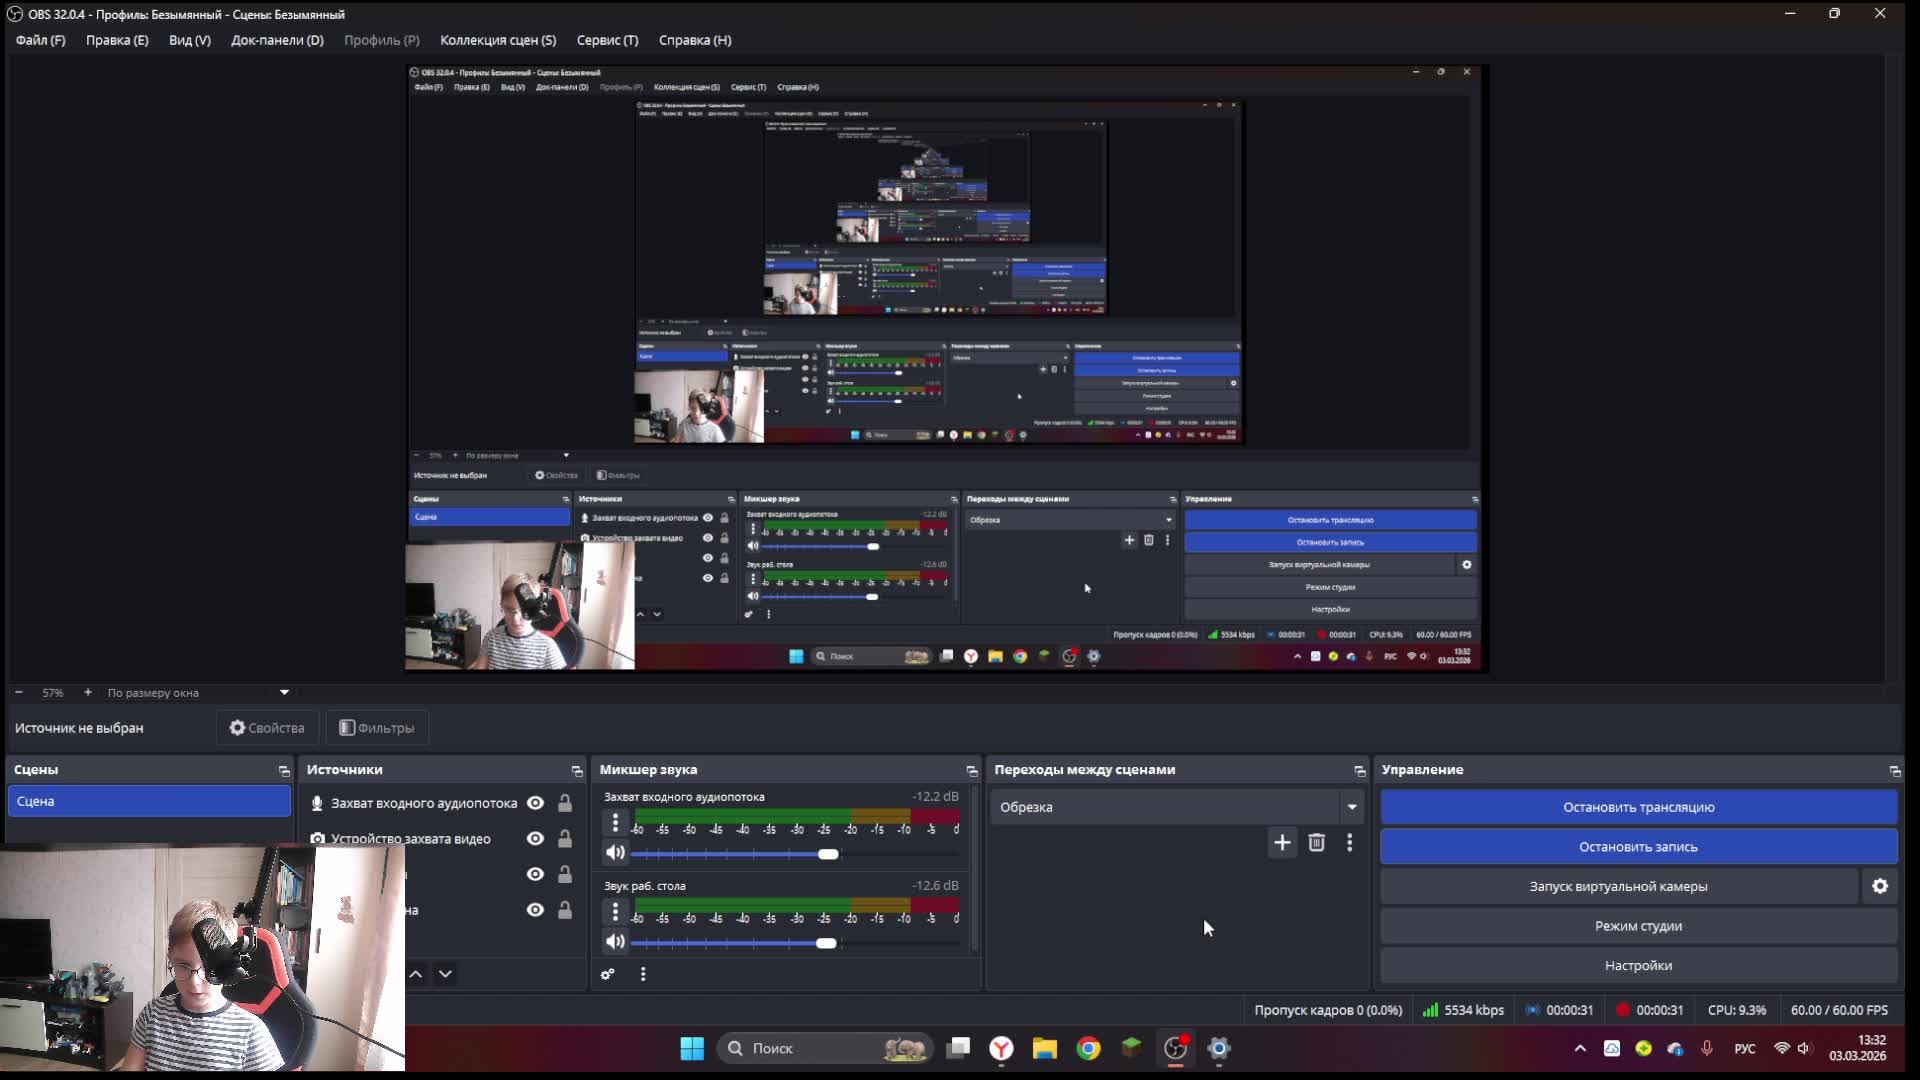Lock the Захват входного аудиопотока source
1920x1080 pixels.
coord(565,803)
